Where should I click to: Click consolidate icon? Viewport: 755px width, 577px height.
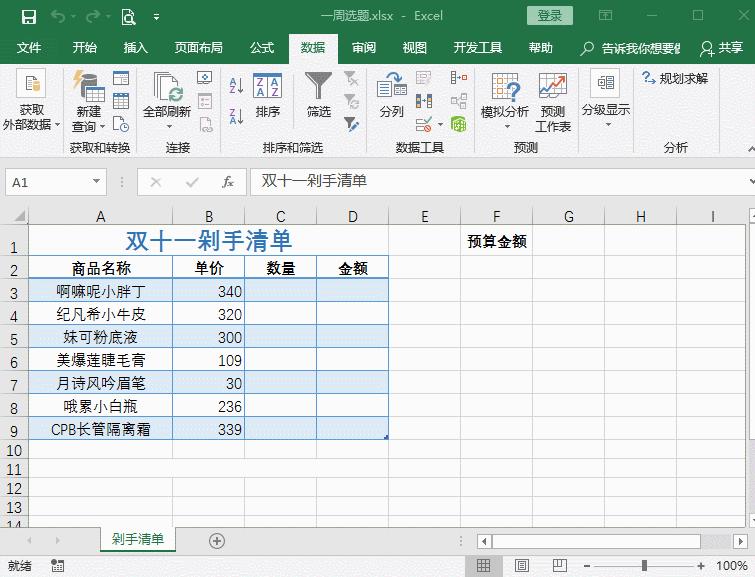(x=459, y=77)
